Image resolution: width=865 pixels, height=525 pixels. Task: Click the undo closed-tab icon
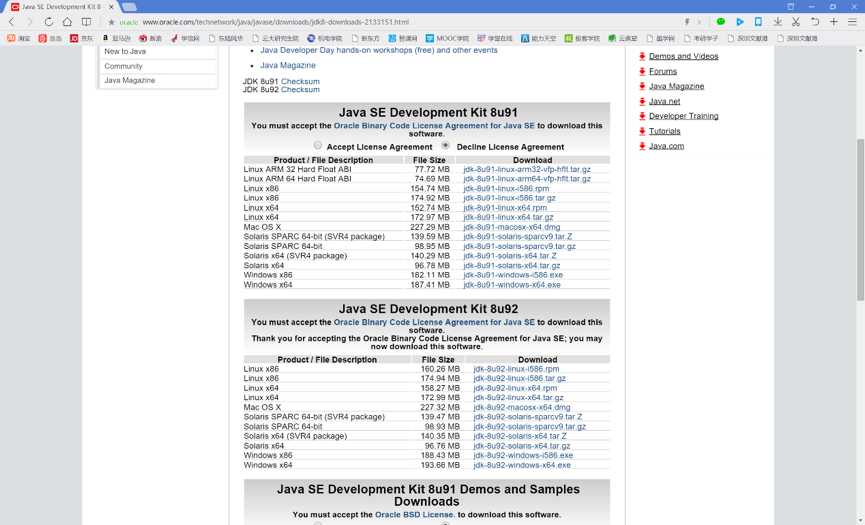tap(815, 22)
